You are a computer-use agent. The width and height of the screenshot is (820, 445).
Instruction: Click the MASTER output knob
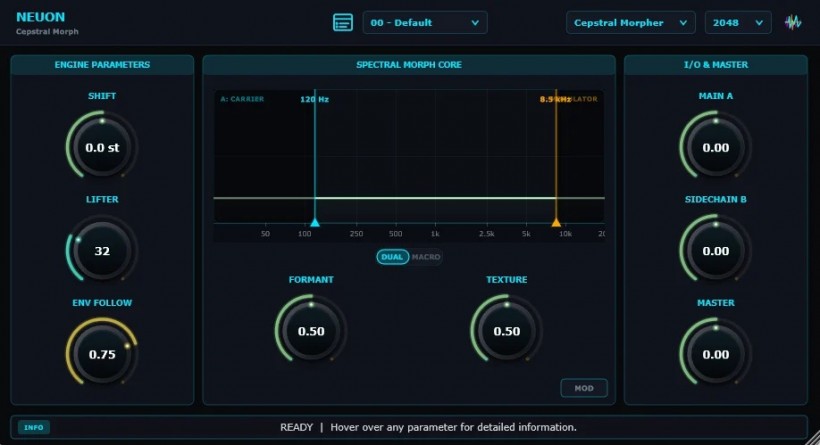click(715, 354)
